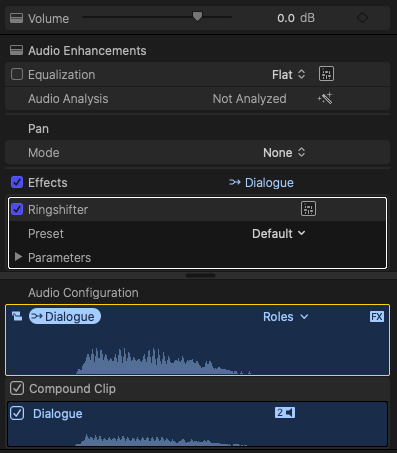Open the Ringshifter Preset Default dropdown

(278, 234)
